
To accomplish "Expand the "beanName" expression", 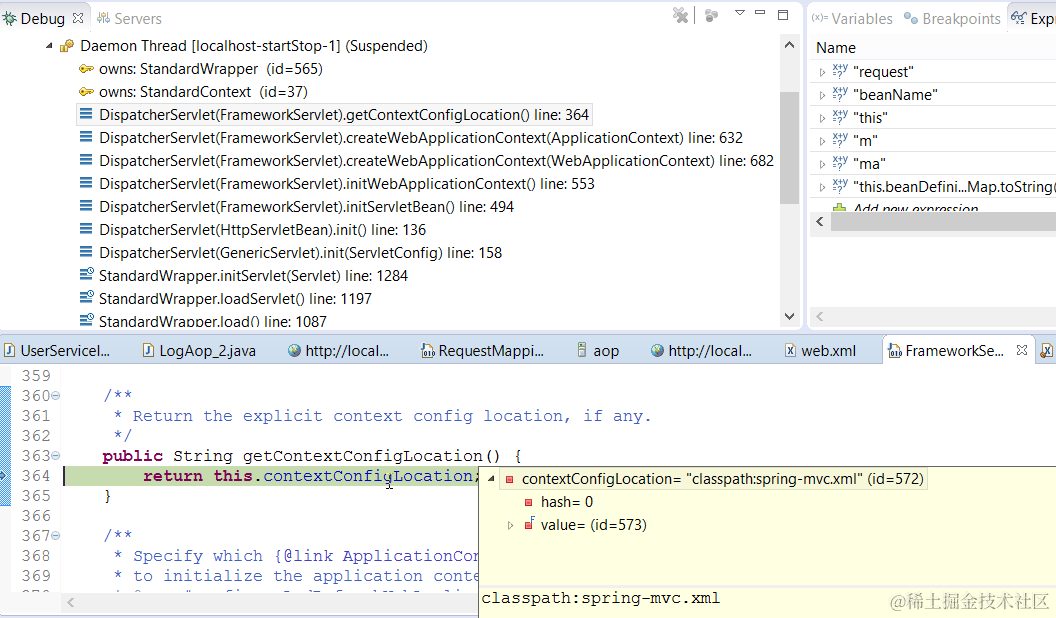I will point(822,95).
